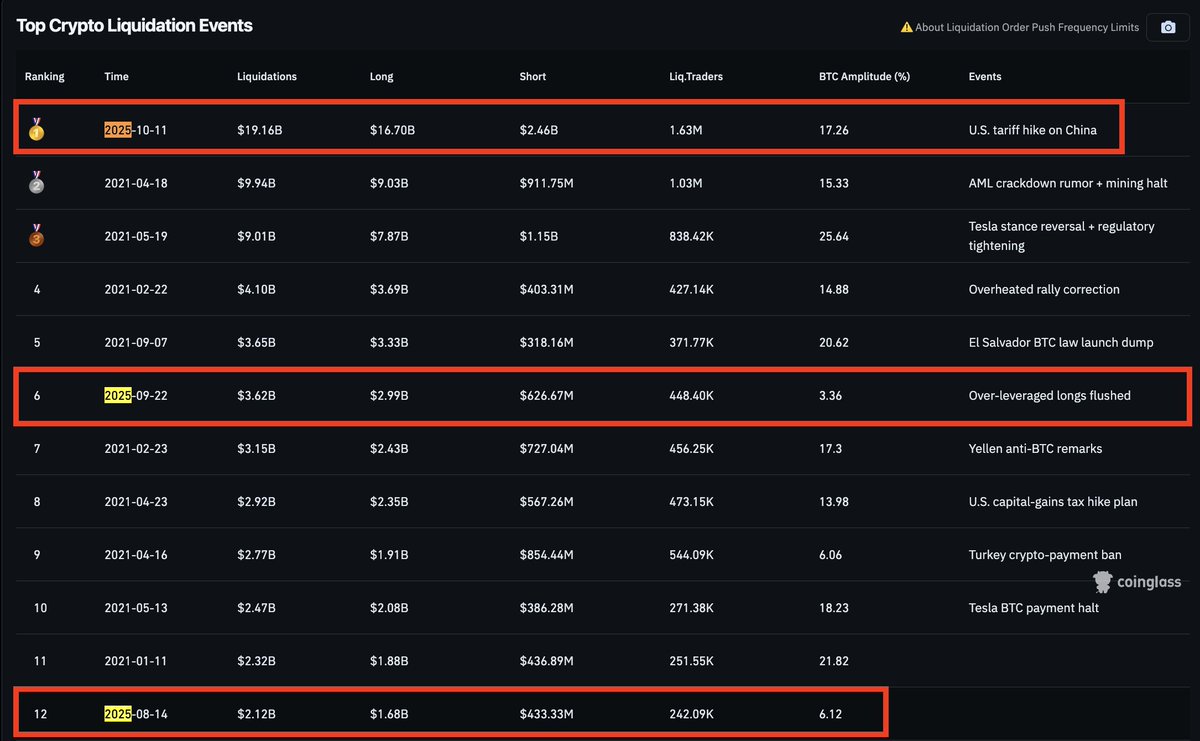Click the $2.92B liquidations value

tap(256, 501)
